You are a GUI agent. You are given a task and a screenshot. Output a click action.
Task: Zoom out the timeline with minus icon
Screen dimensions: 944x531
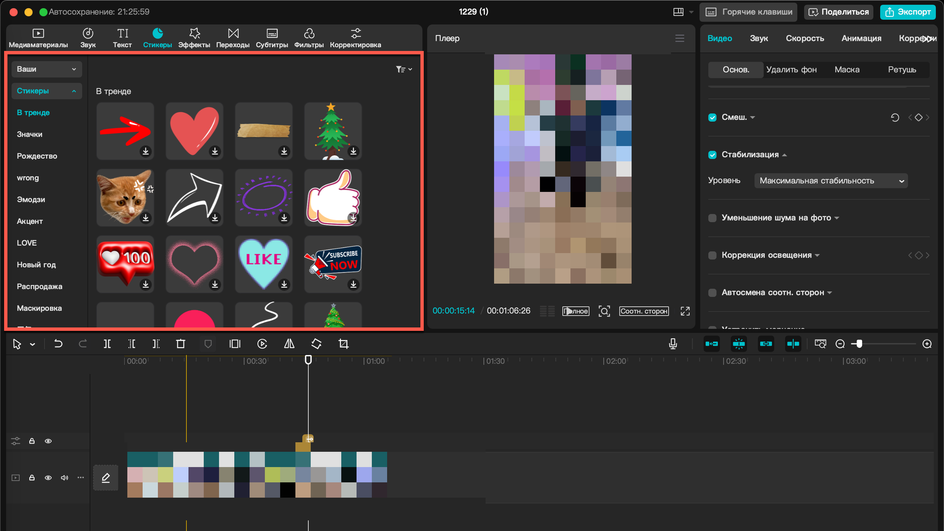(840, 344)
